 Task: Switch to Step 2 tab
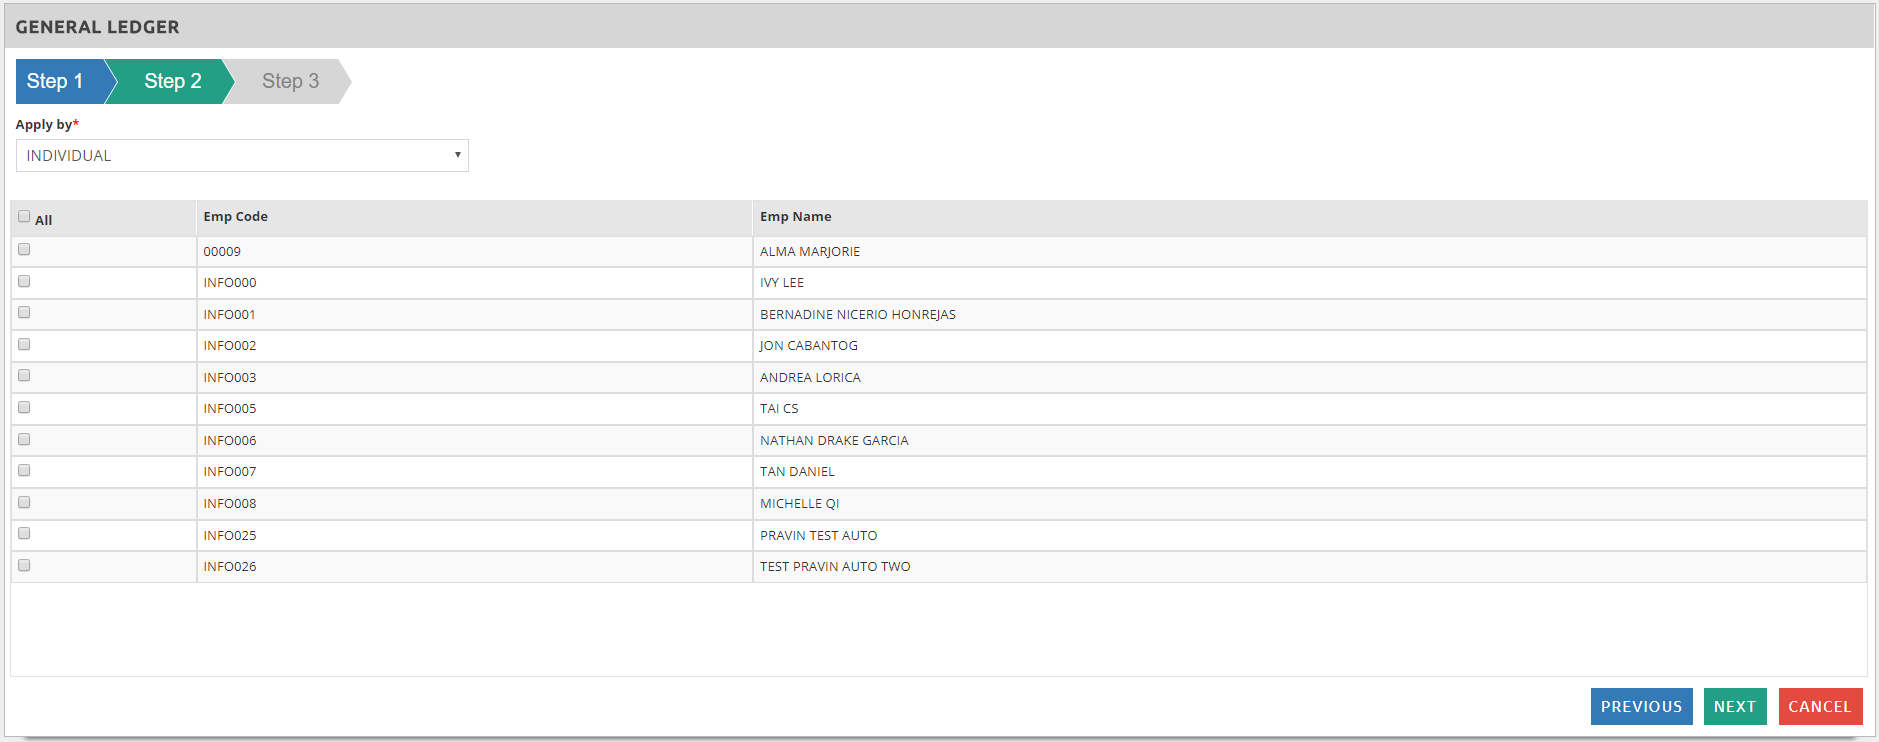tap(172, 81)
